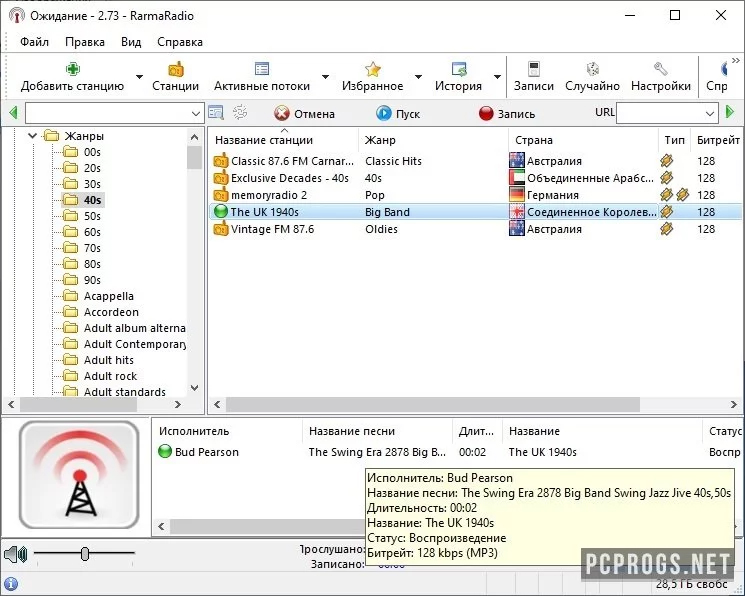This screenshot has width=745, height=596.
Task: Open Избранное favorites star icon
Action: tap(372, 69)
